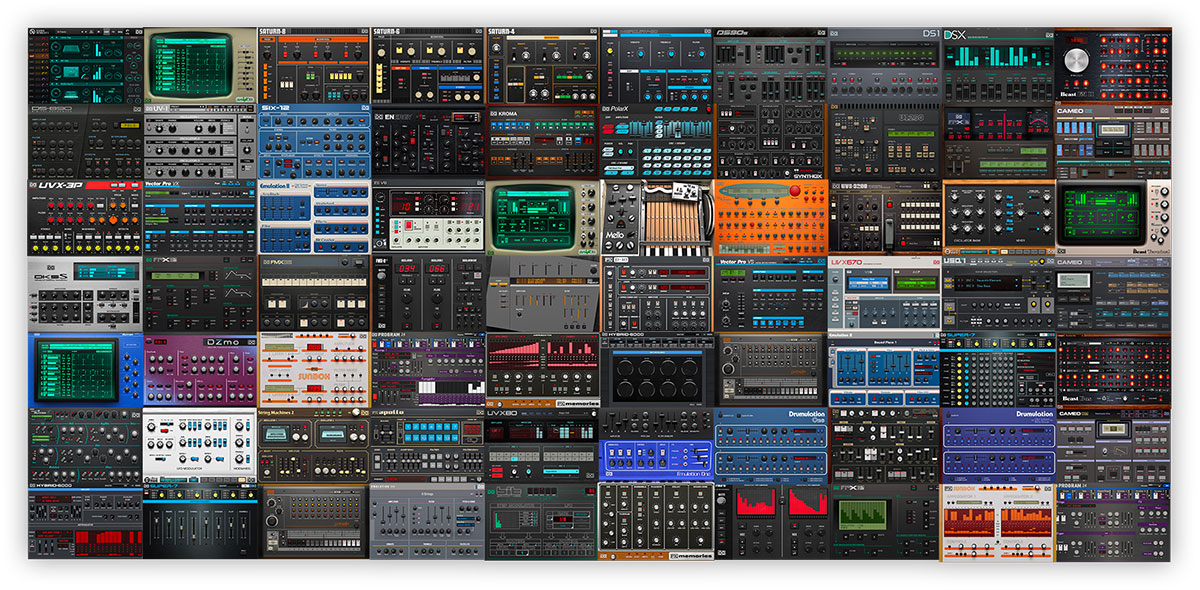Click the Kroma synth thumbnail
Image resolution: width=1200 pixels, height=590 pixels.
pyautogui.click(x=542, y=140)
